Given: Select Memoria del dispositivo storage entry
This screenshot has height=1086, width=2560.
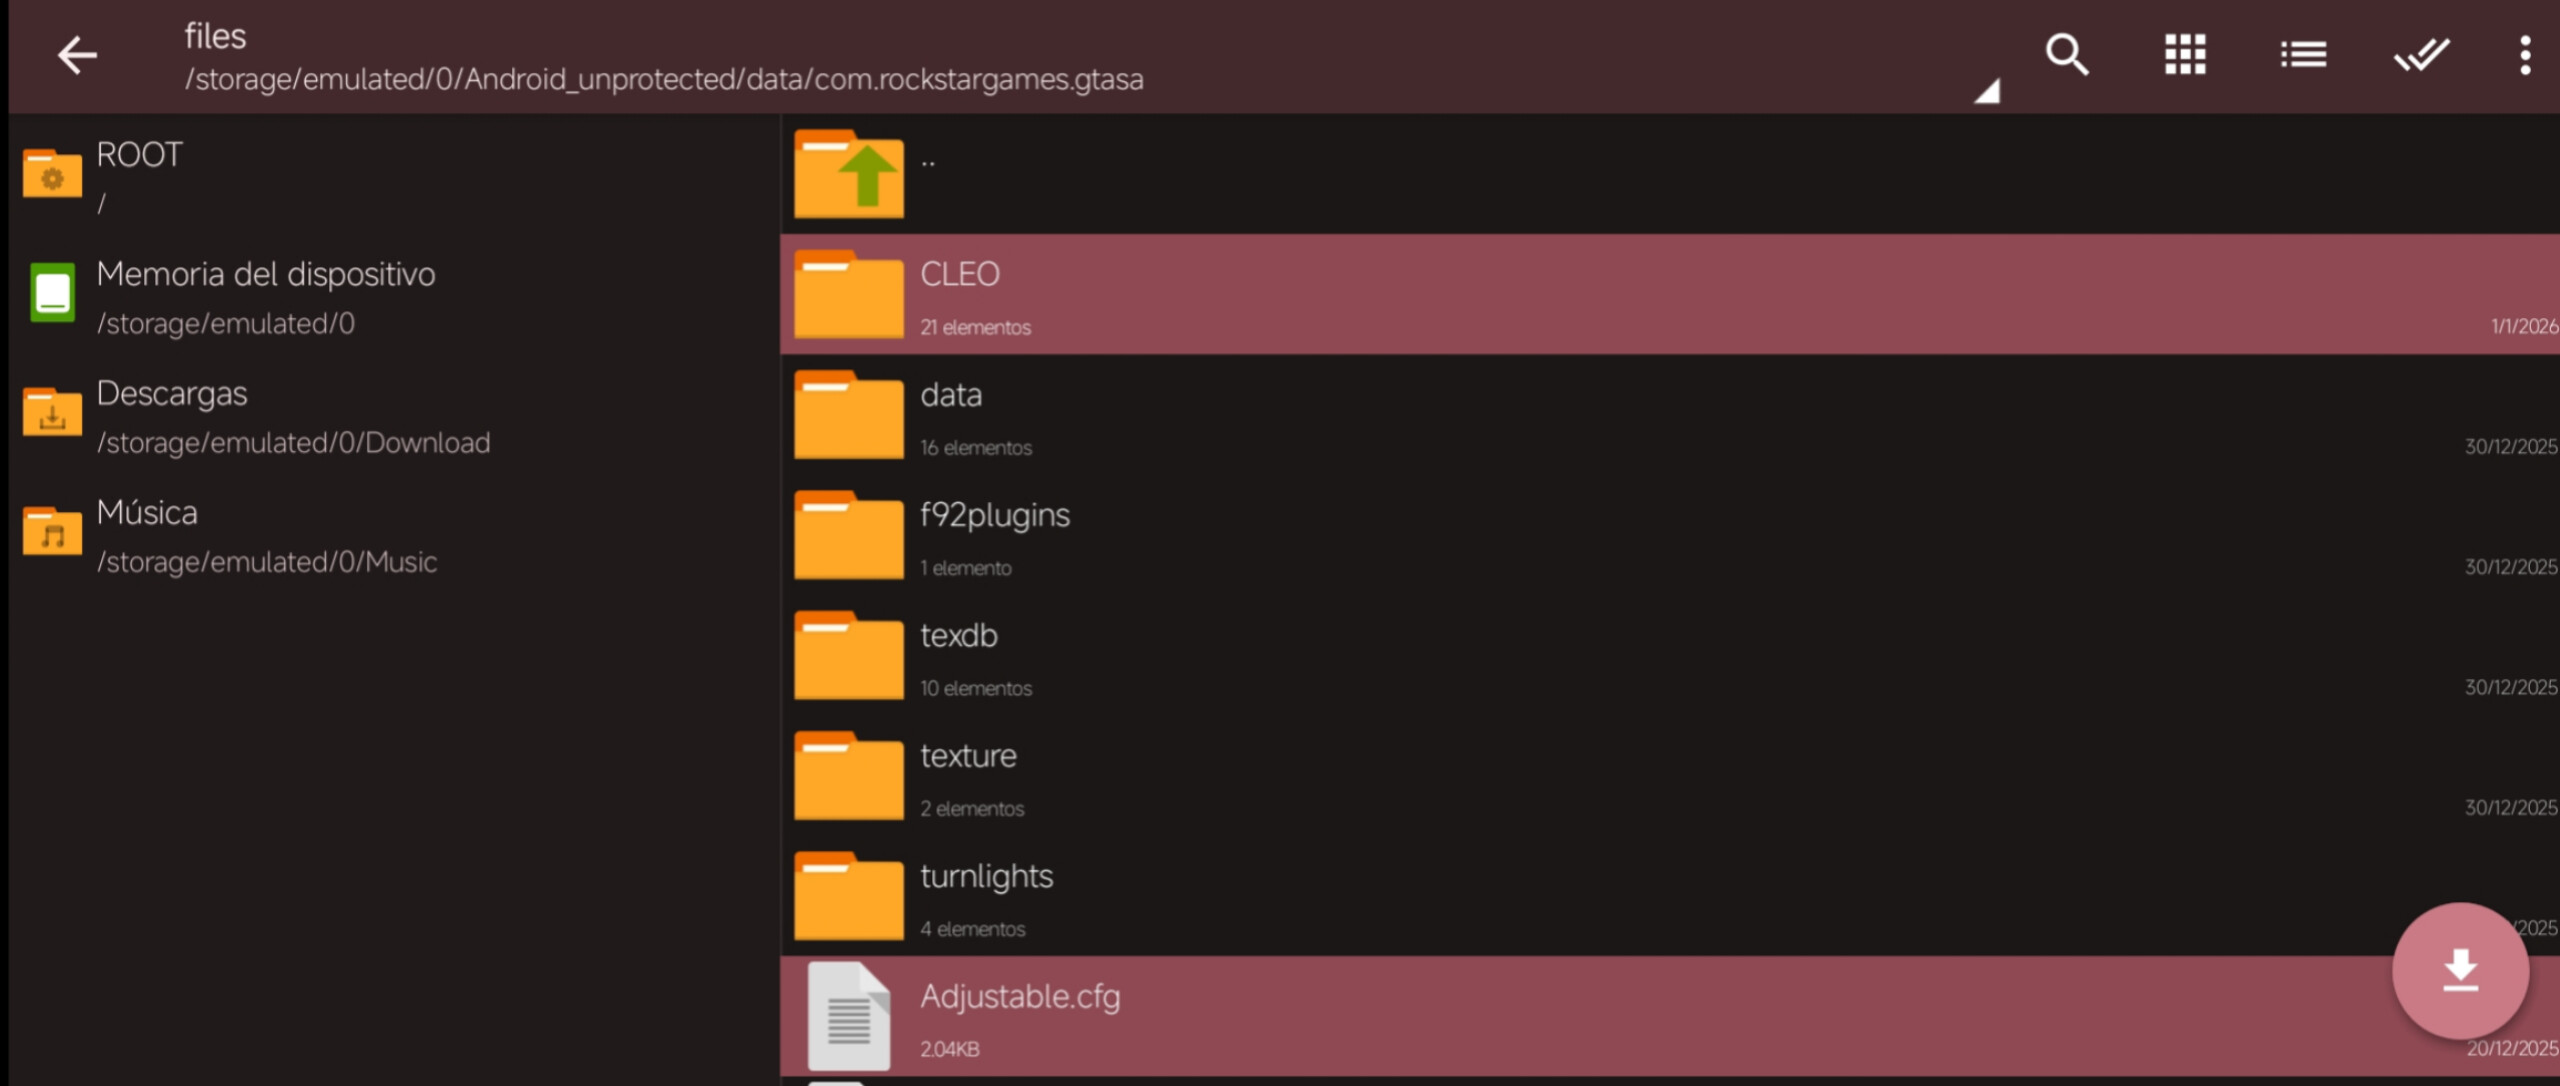Looking at the screenshot, I should (x=265, y=295).
